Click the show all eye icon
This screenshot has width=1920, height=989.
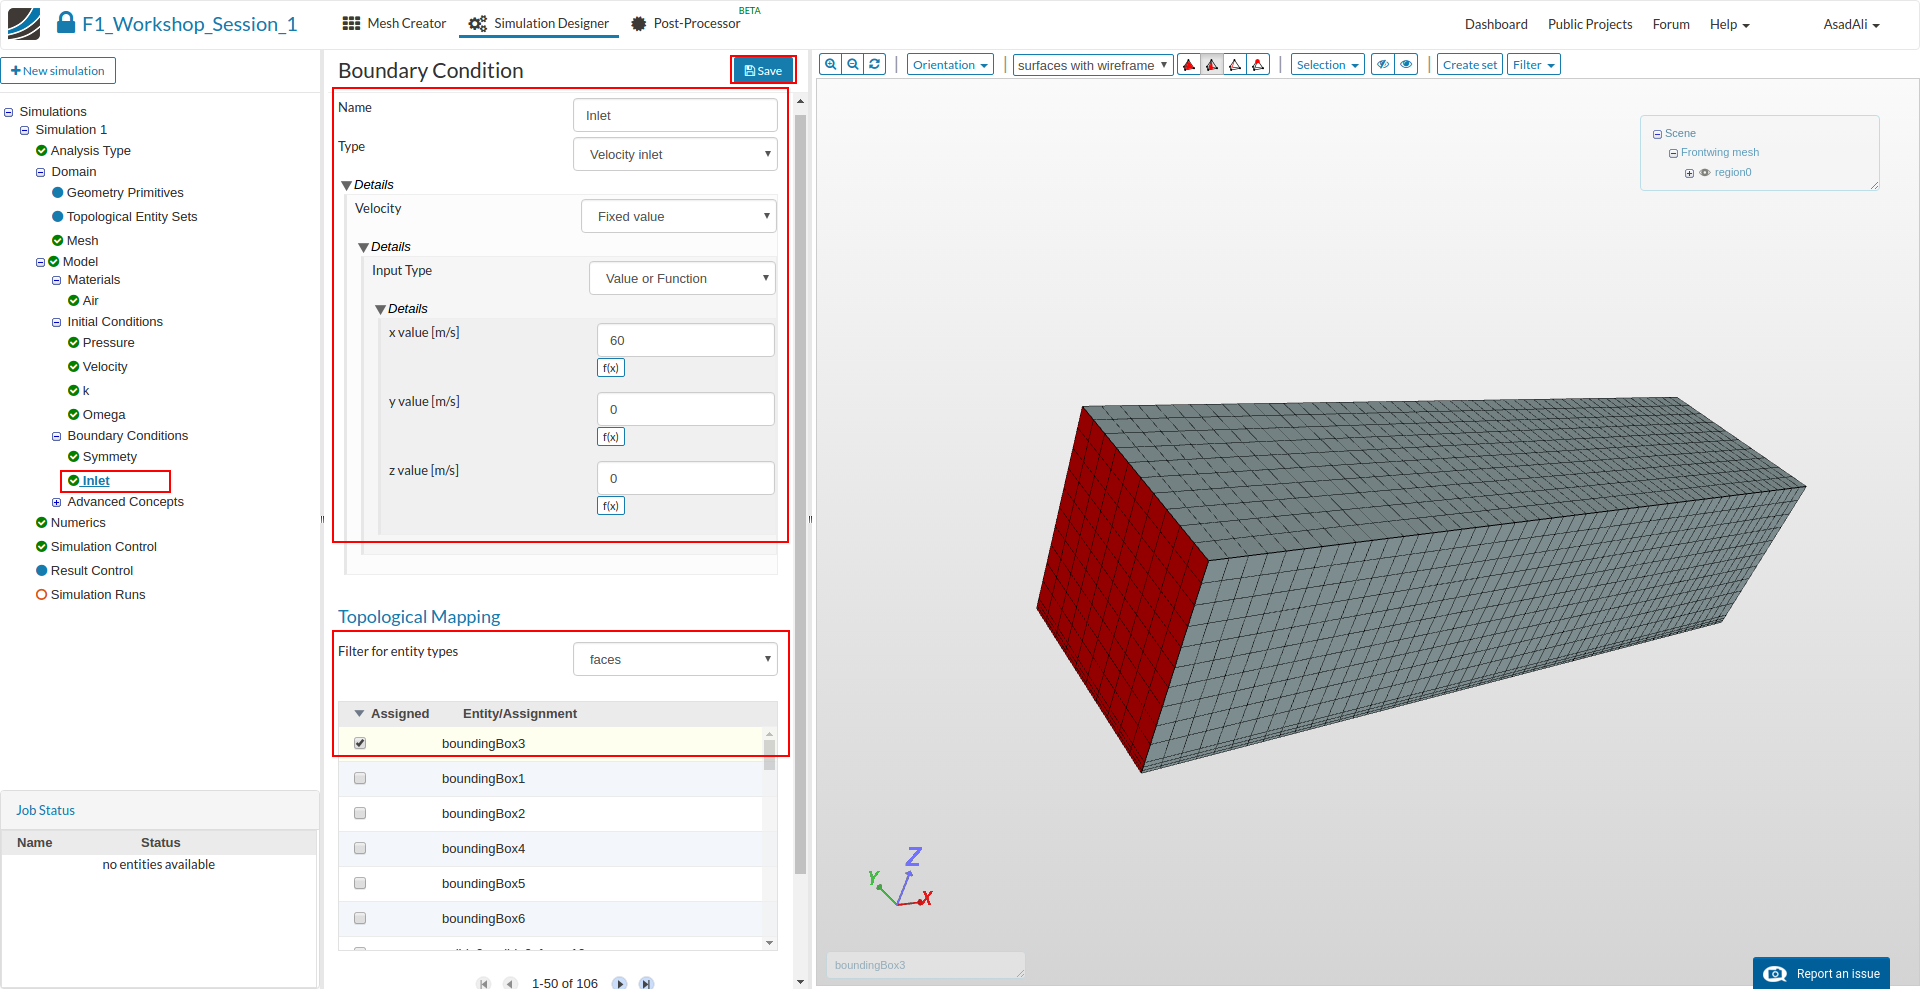(x=1406, y=65)
